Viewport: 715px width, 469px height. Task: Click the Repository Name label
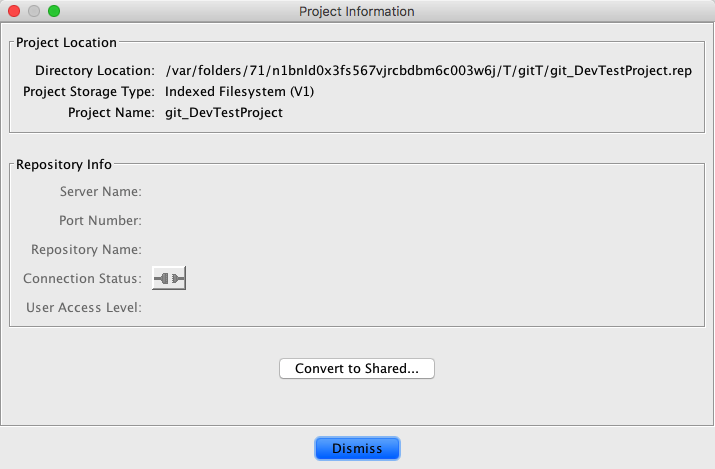click(x=86, y=249)
